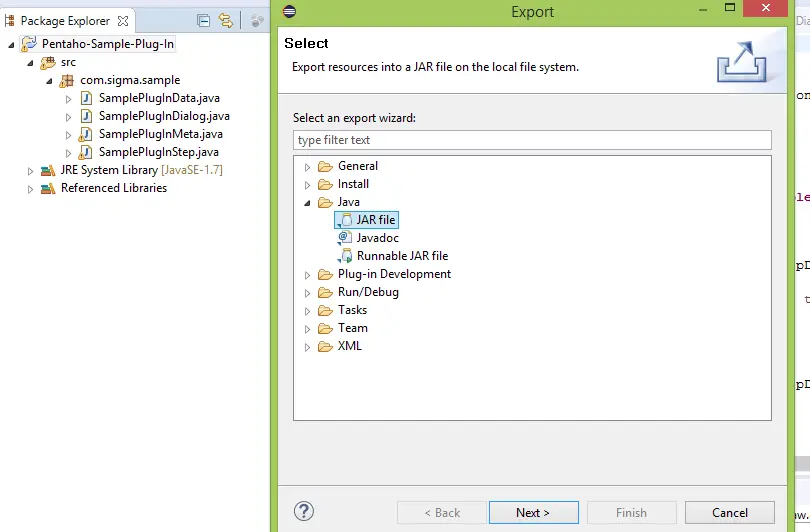Click the Run/Debug folder icon
Screen dimensions: 810x532
325,292
